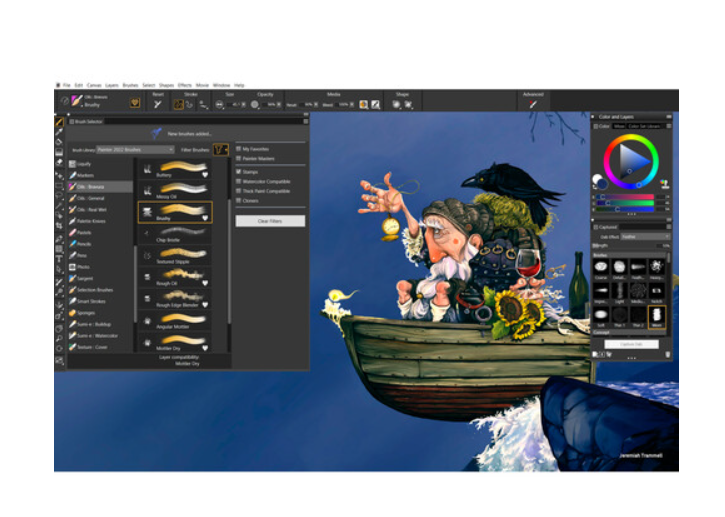Open the Window menu
Viewport: 725px width, 517px height.
221,85
